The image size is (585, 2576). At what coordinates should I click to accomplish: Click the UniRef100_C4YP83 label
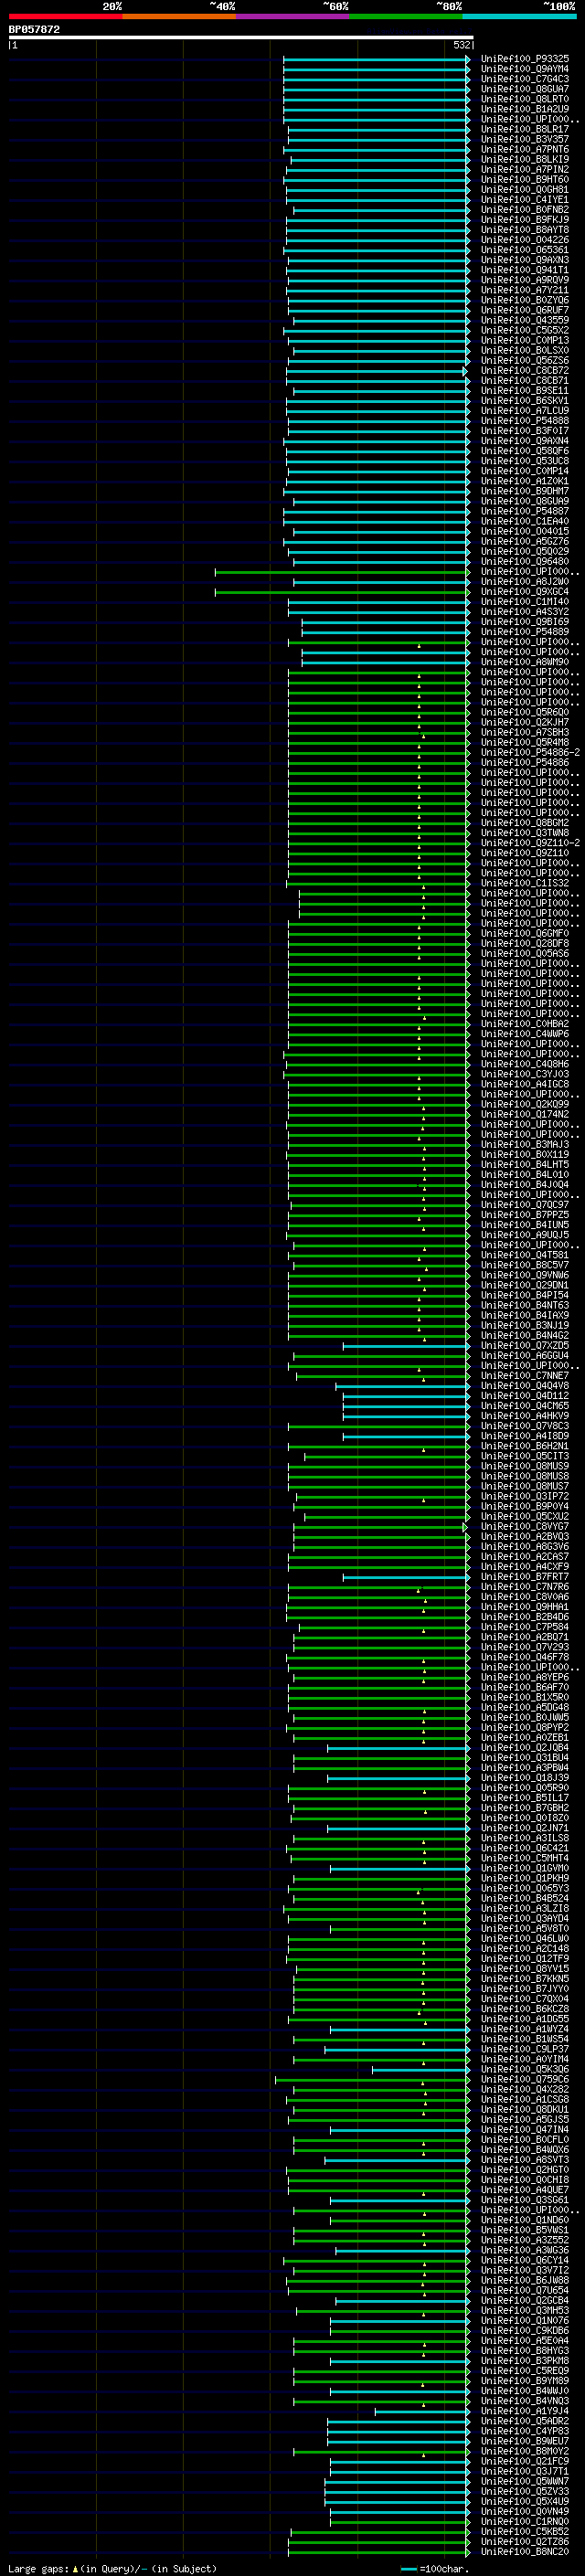525,2431
